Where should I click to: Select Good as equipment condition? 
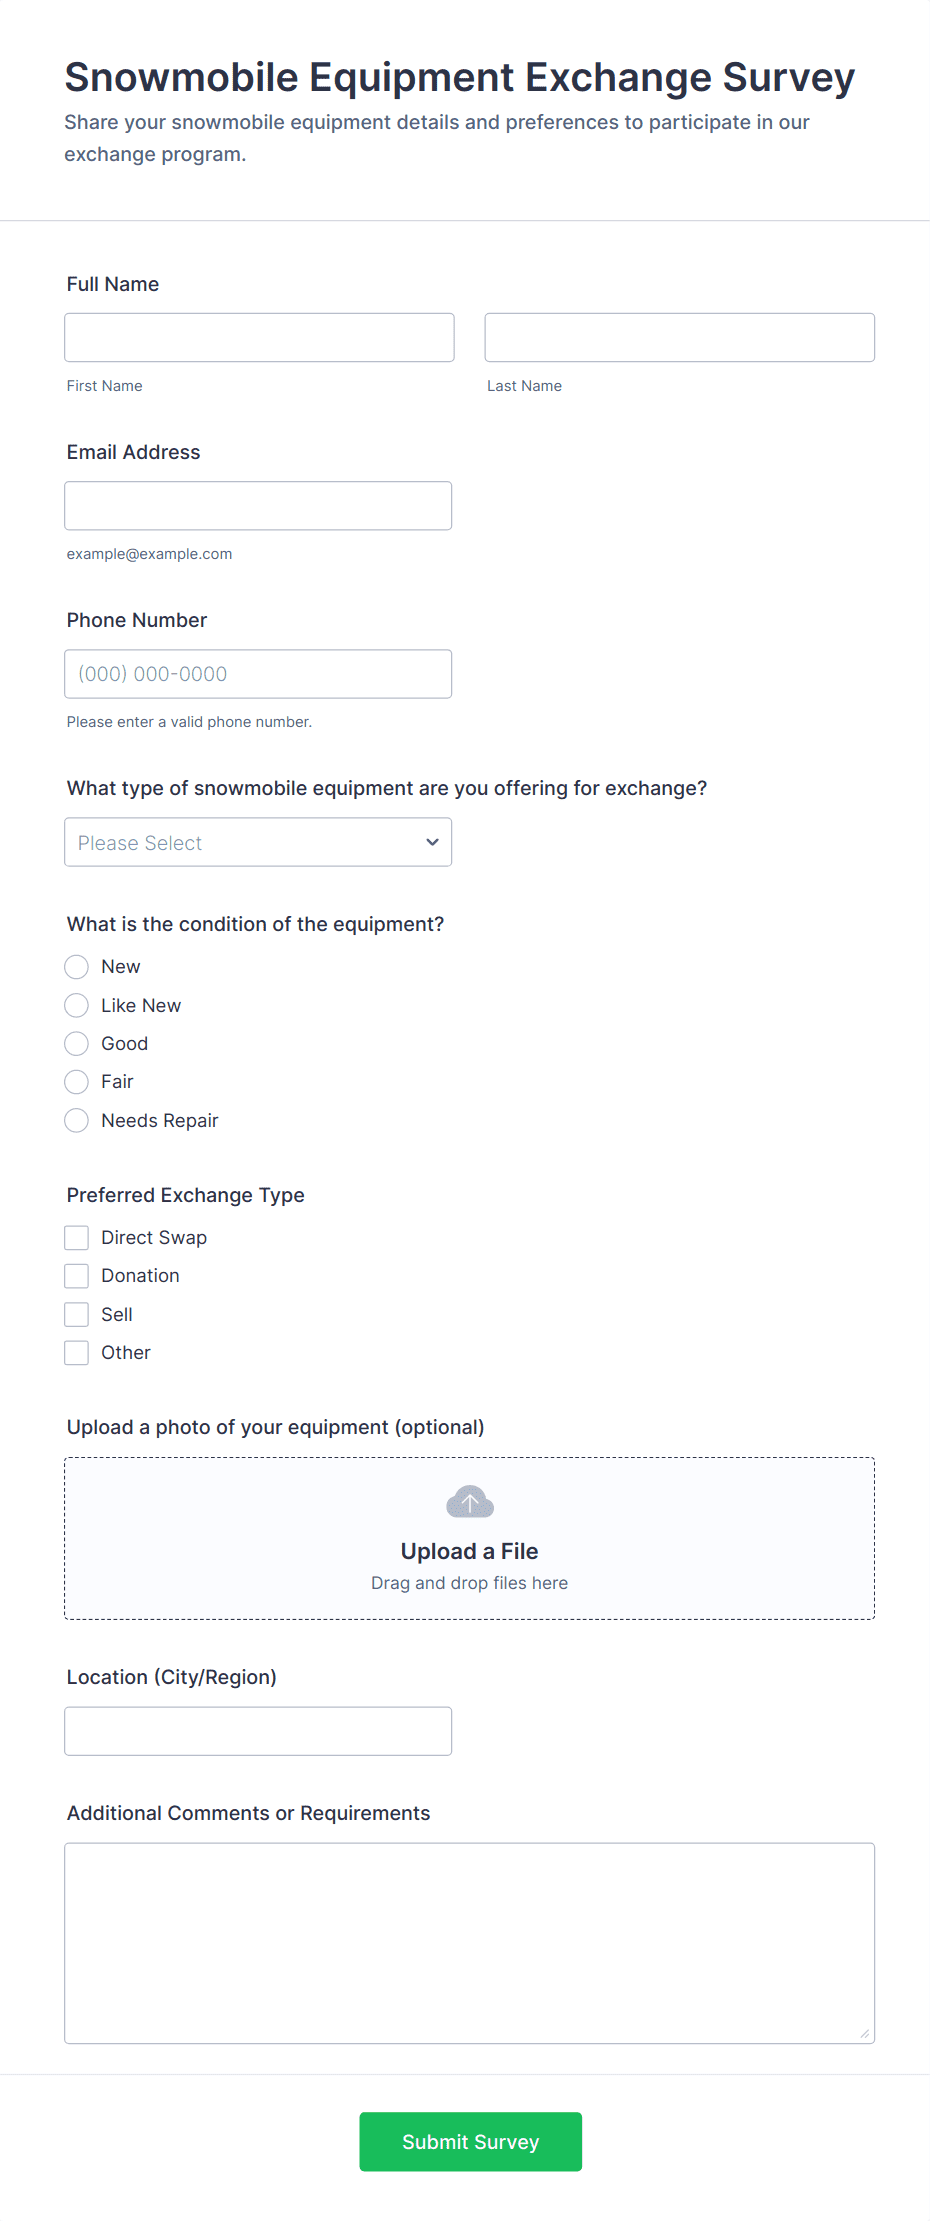pyautogui.click(x=77, y=1044)
